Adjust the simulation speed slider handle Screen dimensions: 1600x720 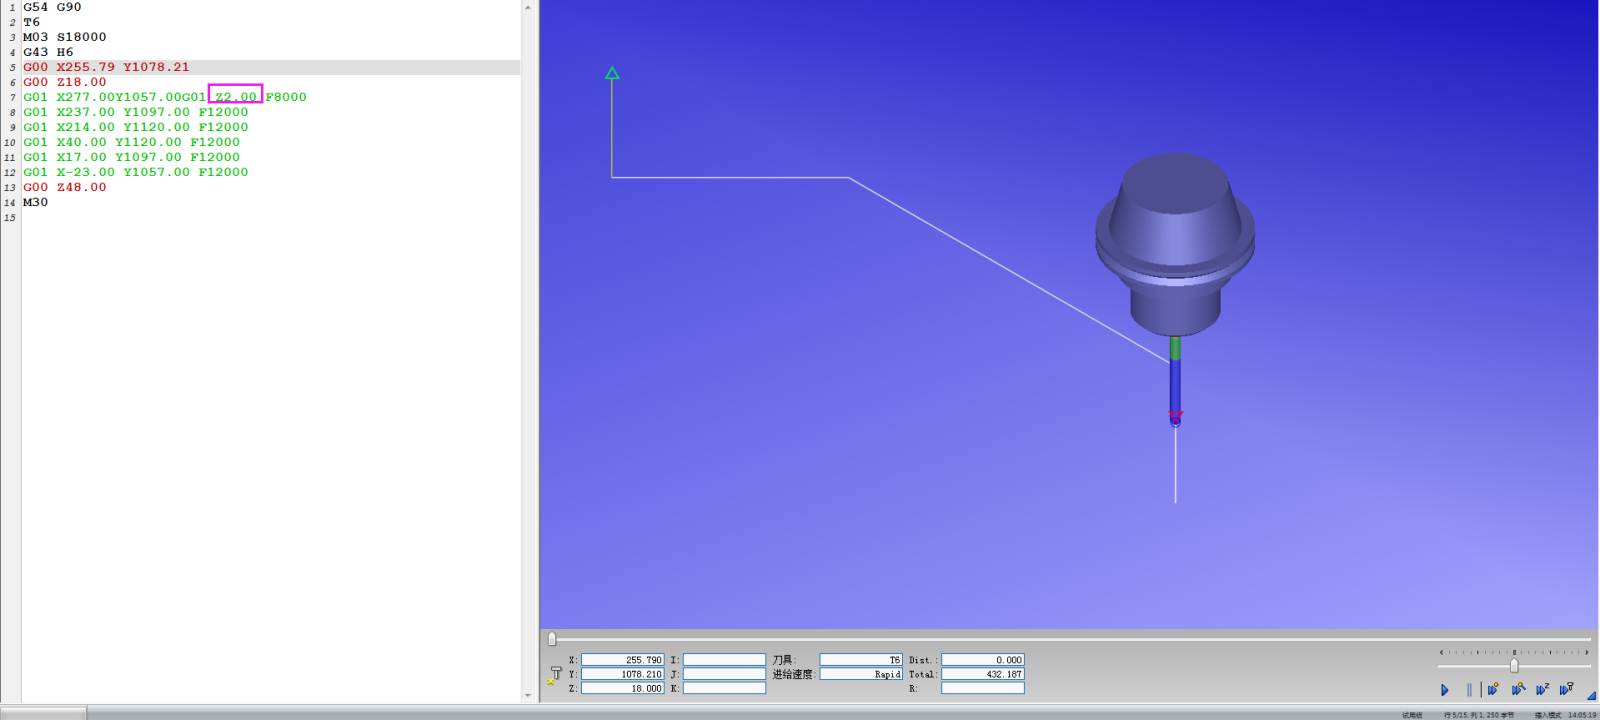click(x=1514, y=666)
